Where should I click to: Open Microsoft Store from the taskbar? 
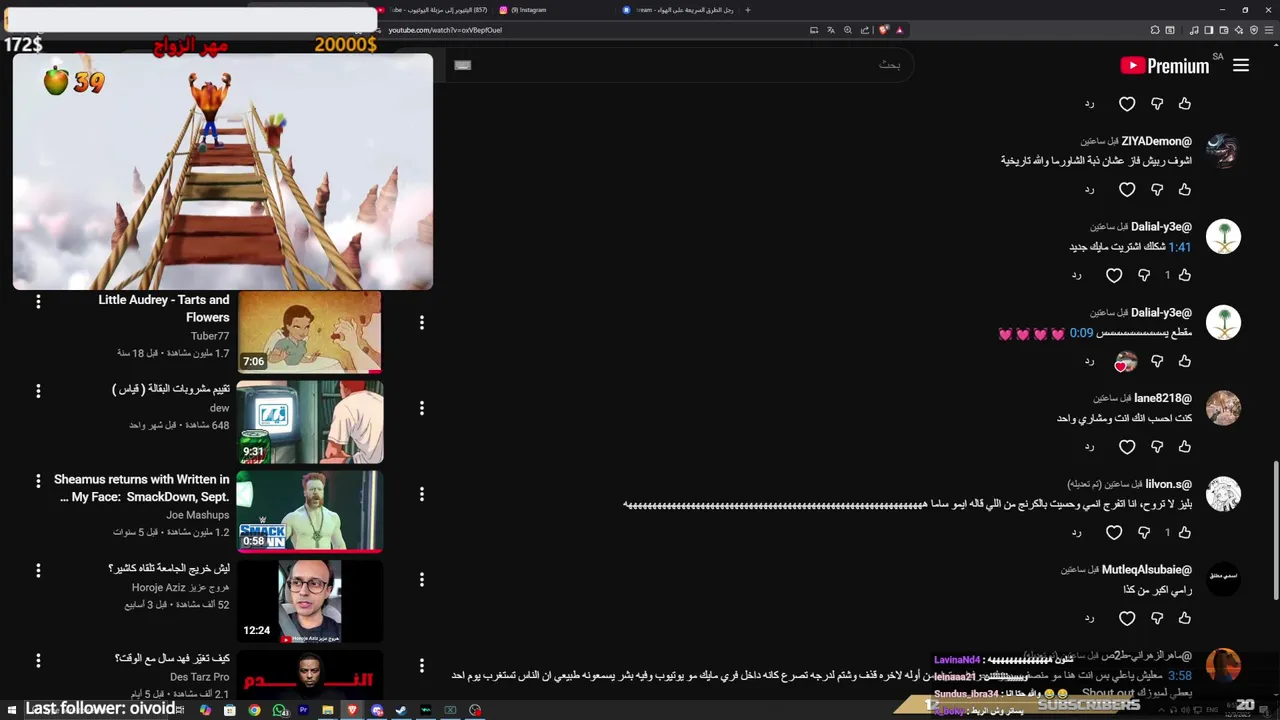click(x=230, y=710)
